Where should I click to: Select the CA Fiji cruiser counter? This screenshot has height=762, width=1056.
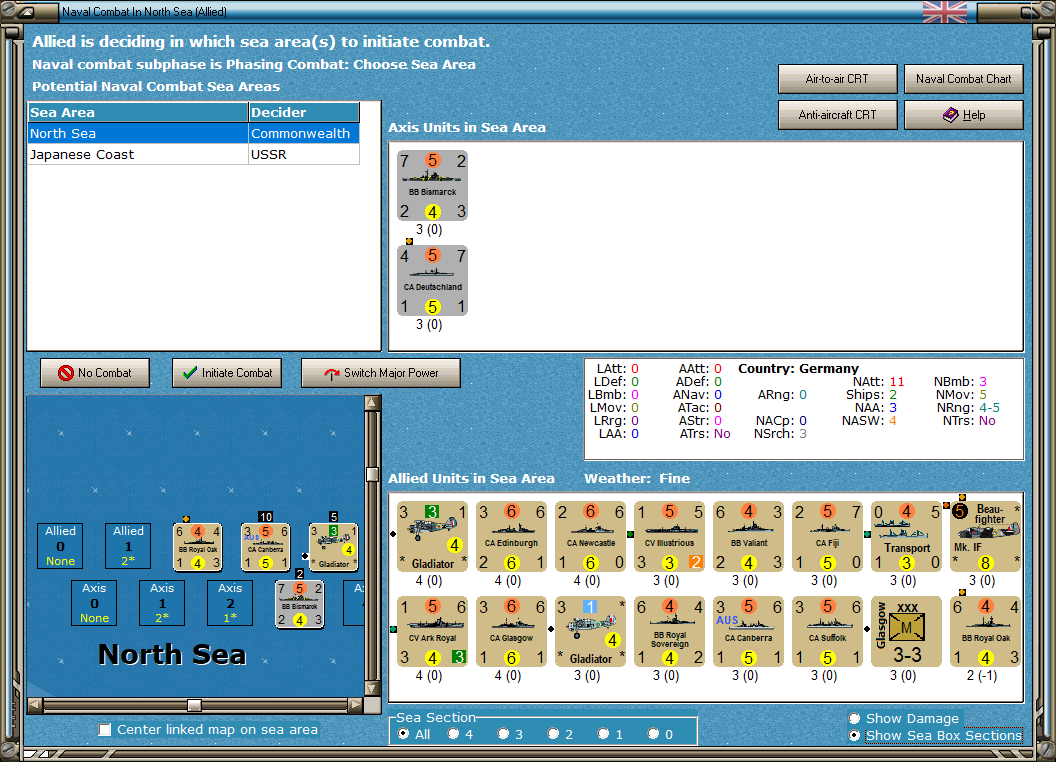point(828,536)
